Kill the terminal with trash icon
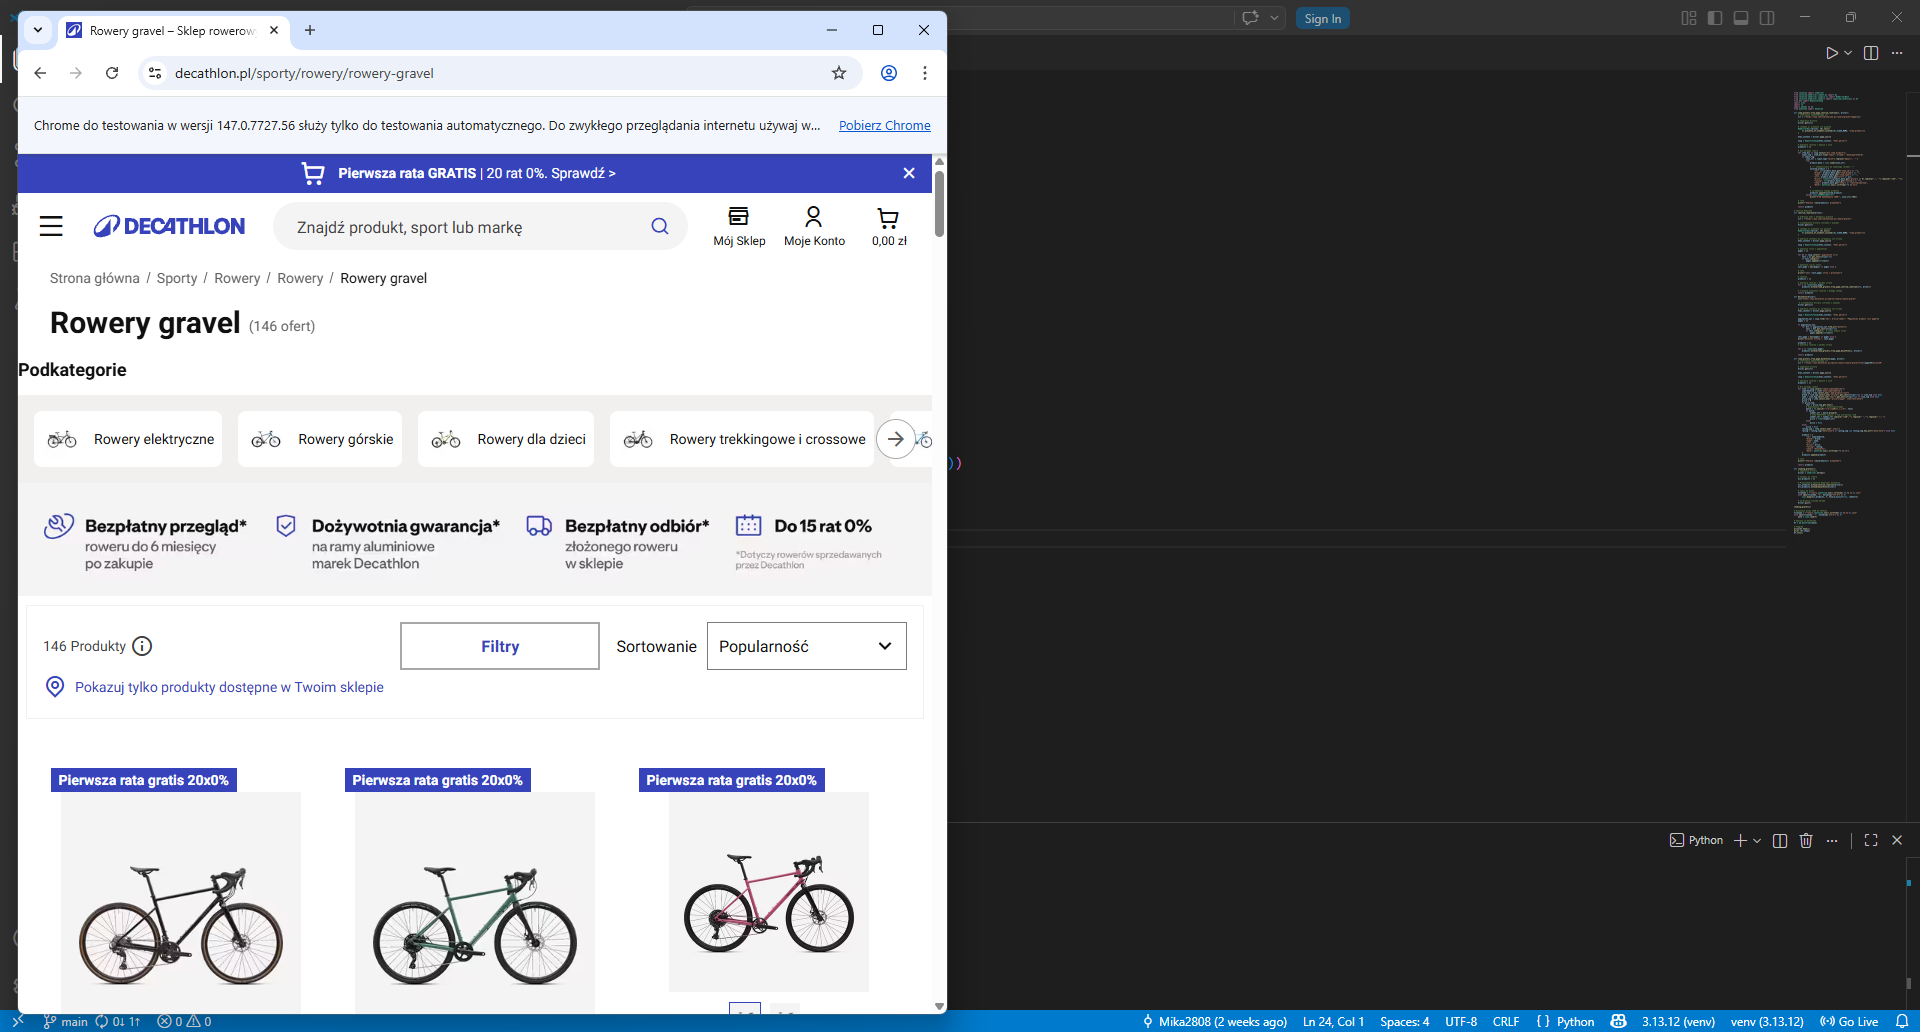The width and height of the screenshot is (1920, 1032). coord(1806,840)
